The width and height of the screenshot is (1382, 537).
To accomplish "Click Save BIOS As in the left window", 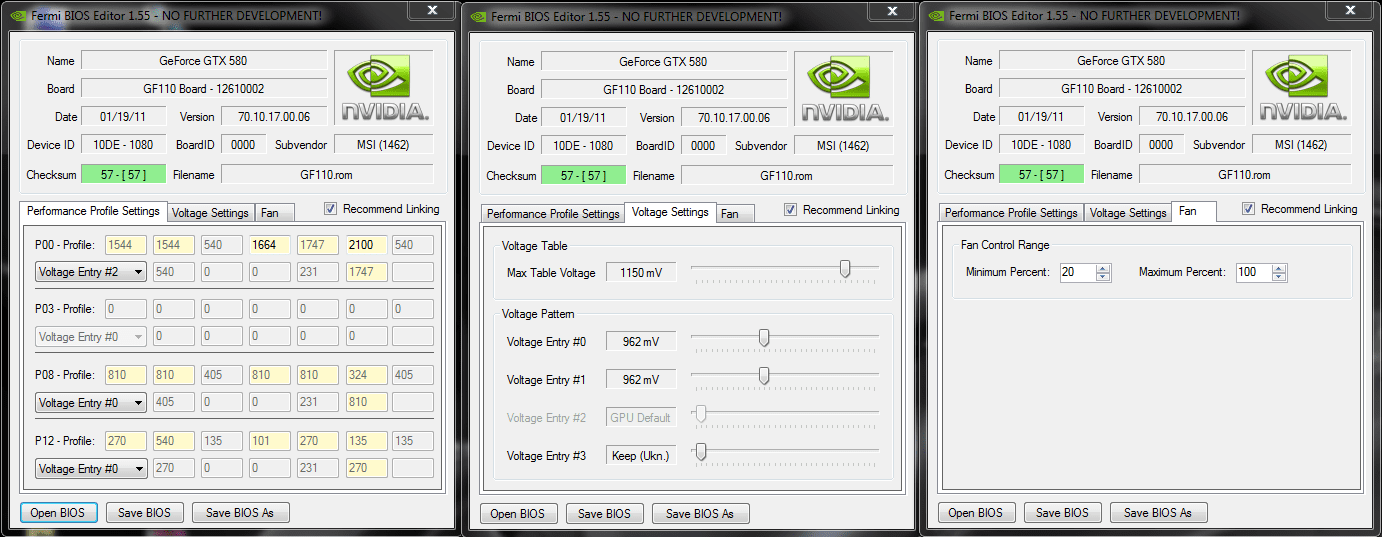I will [240, 513].
